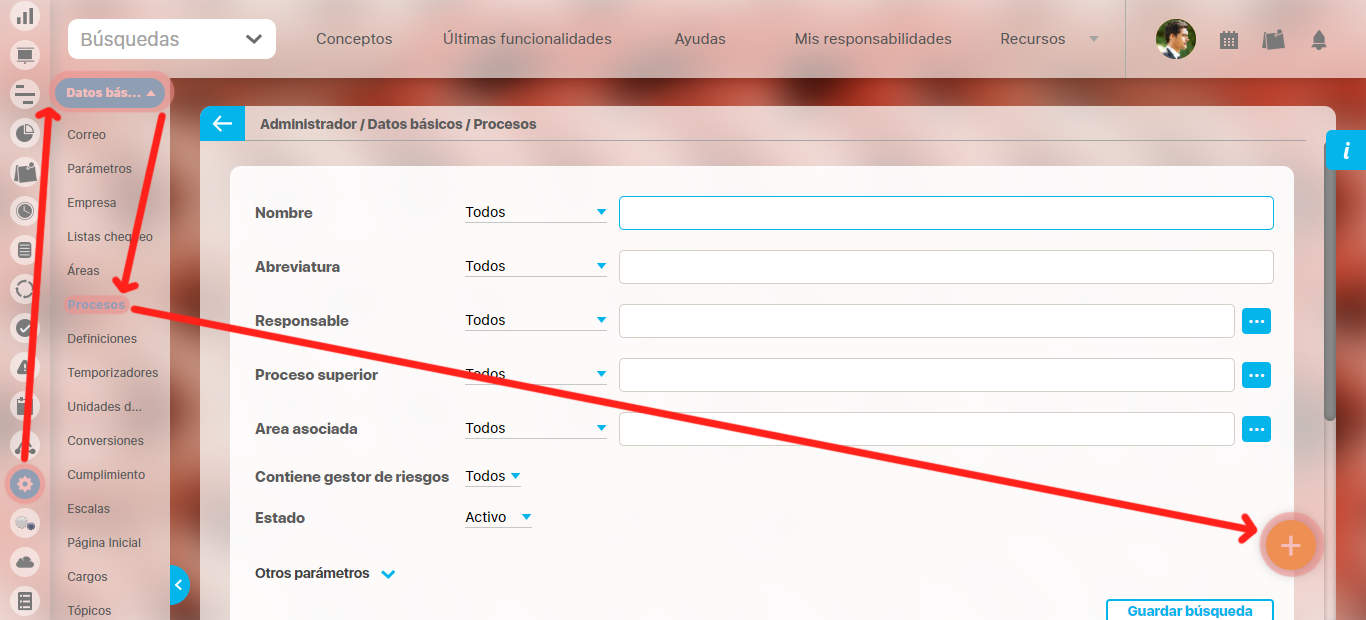Open Mis responsabilidades menu item
Image resolution: width=1366 pixels, height=620 pixels.
coord(872,40)
